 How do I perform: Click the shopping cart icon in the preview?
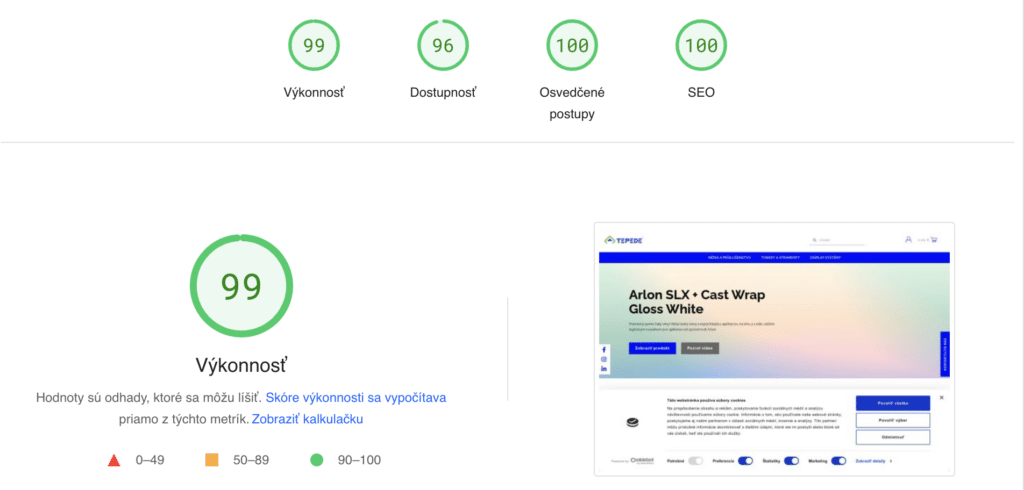[x=934, y=240]
